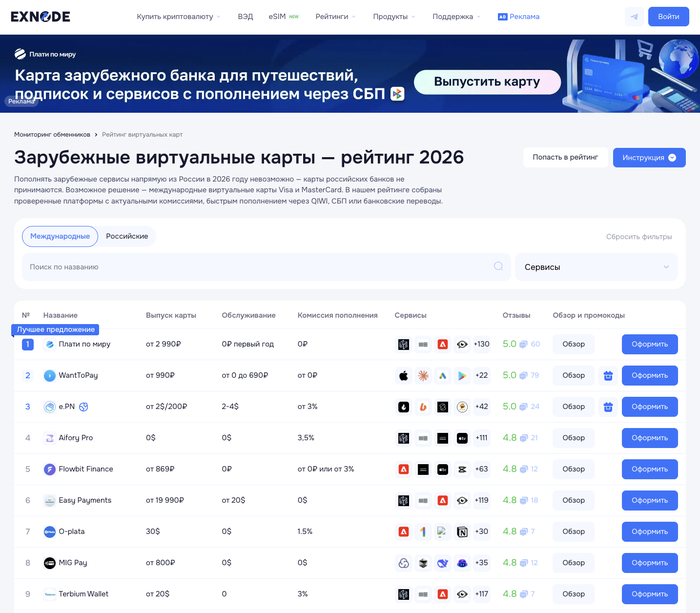The height and width of the screenshot is (613, 700).
Task: Click the Flowbit Finance logo icon
Action: [50, 469]
